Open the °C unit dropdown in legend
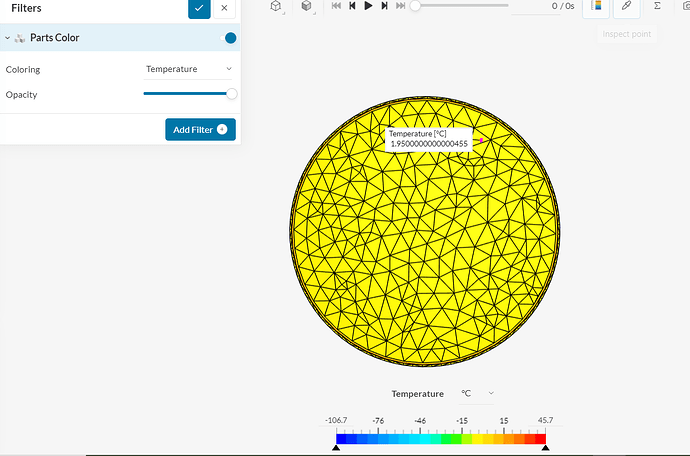Screen dimensions: 690x456 [477, 393]
